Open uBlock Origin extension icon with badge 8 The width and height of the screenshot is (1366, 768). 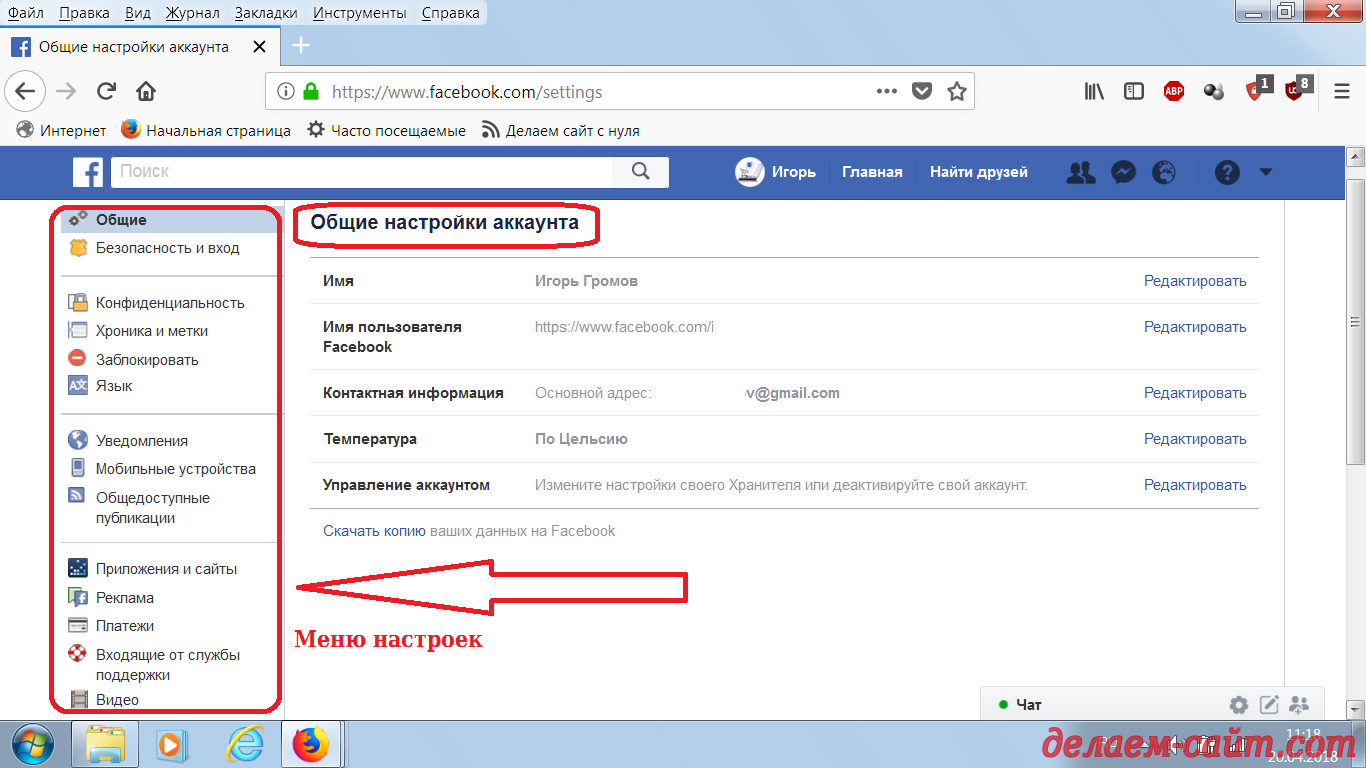[x=1296, y=89]
